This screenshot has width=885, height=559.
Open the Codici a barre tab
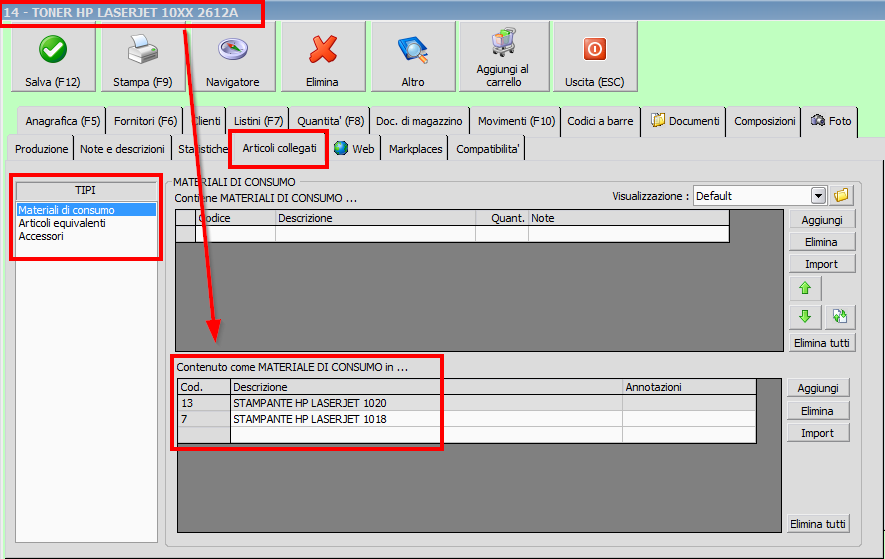600,121
